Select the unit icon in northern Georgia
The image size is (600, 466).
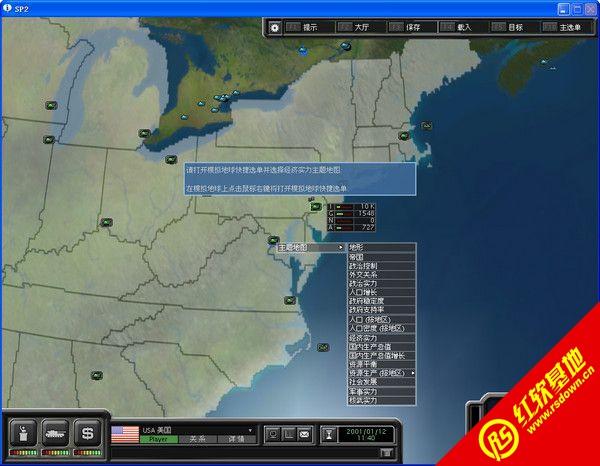[96, 375]
